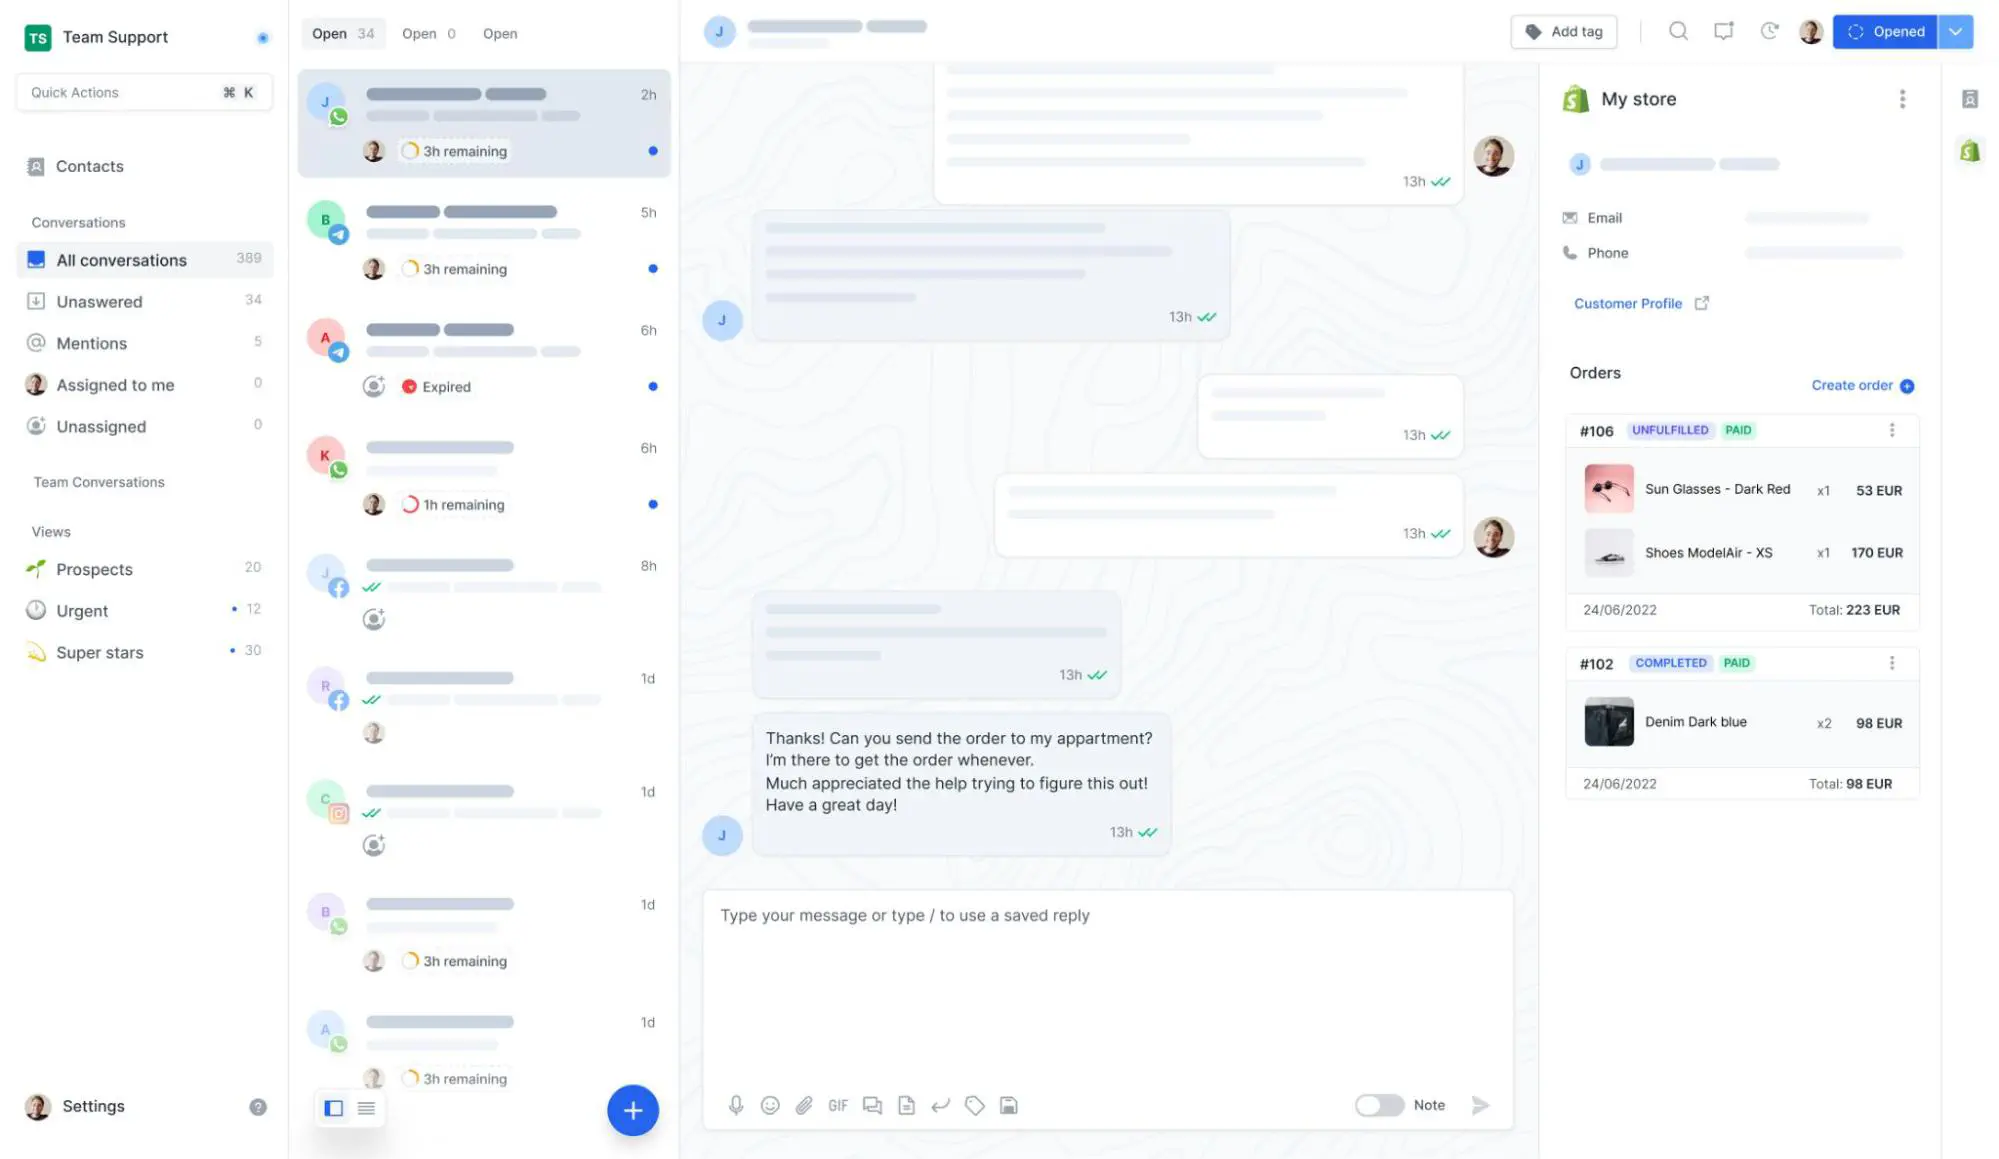Click the send arrow icon
The width and height of the screenshot is (1999, 1159).
[x=1480, y=1105]
